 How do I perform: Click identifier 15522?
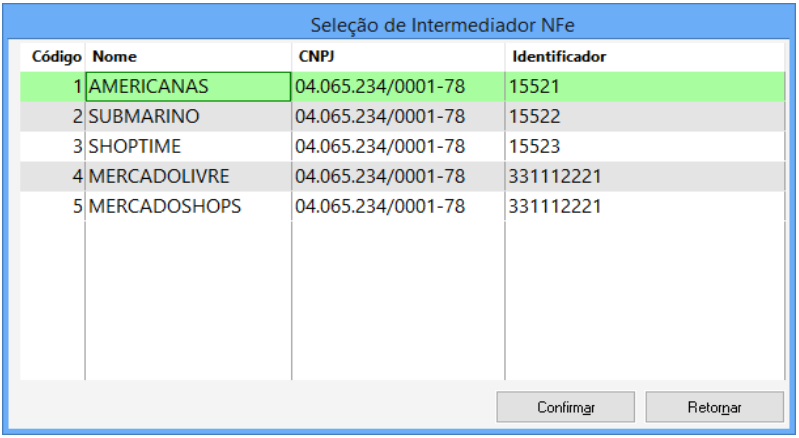tap(534, 117)
